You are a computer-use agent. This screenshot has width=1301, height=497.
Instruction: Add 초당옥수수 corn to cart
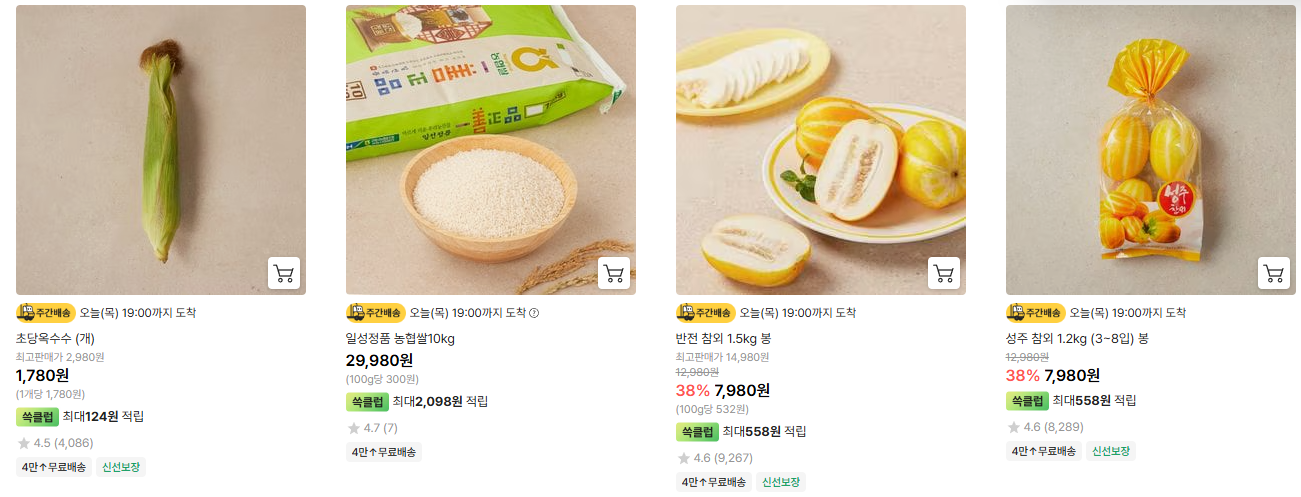pyautogui.click(x=284, y=273)
